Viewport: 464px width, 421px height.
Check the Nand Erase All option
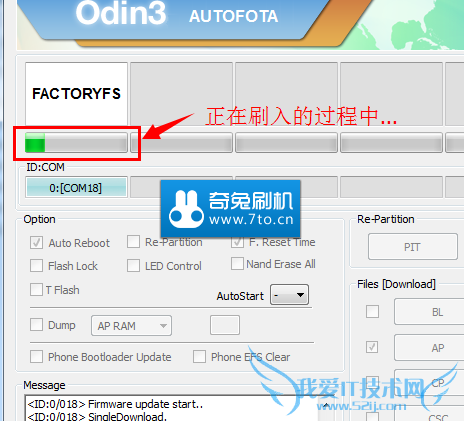237,263
